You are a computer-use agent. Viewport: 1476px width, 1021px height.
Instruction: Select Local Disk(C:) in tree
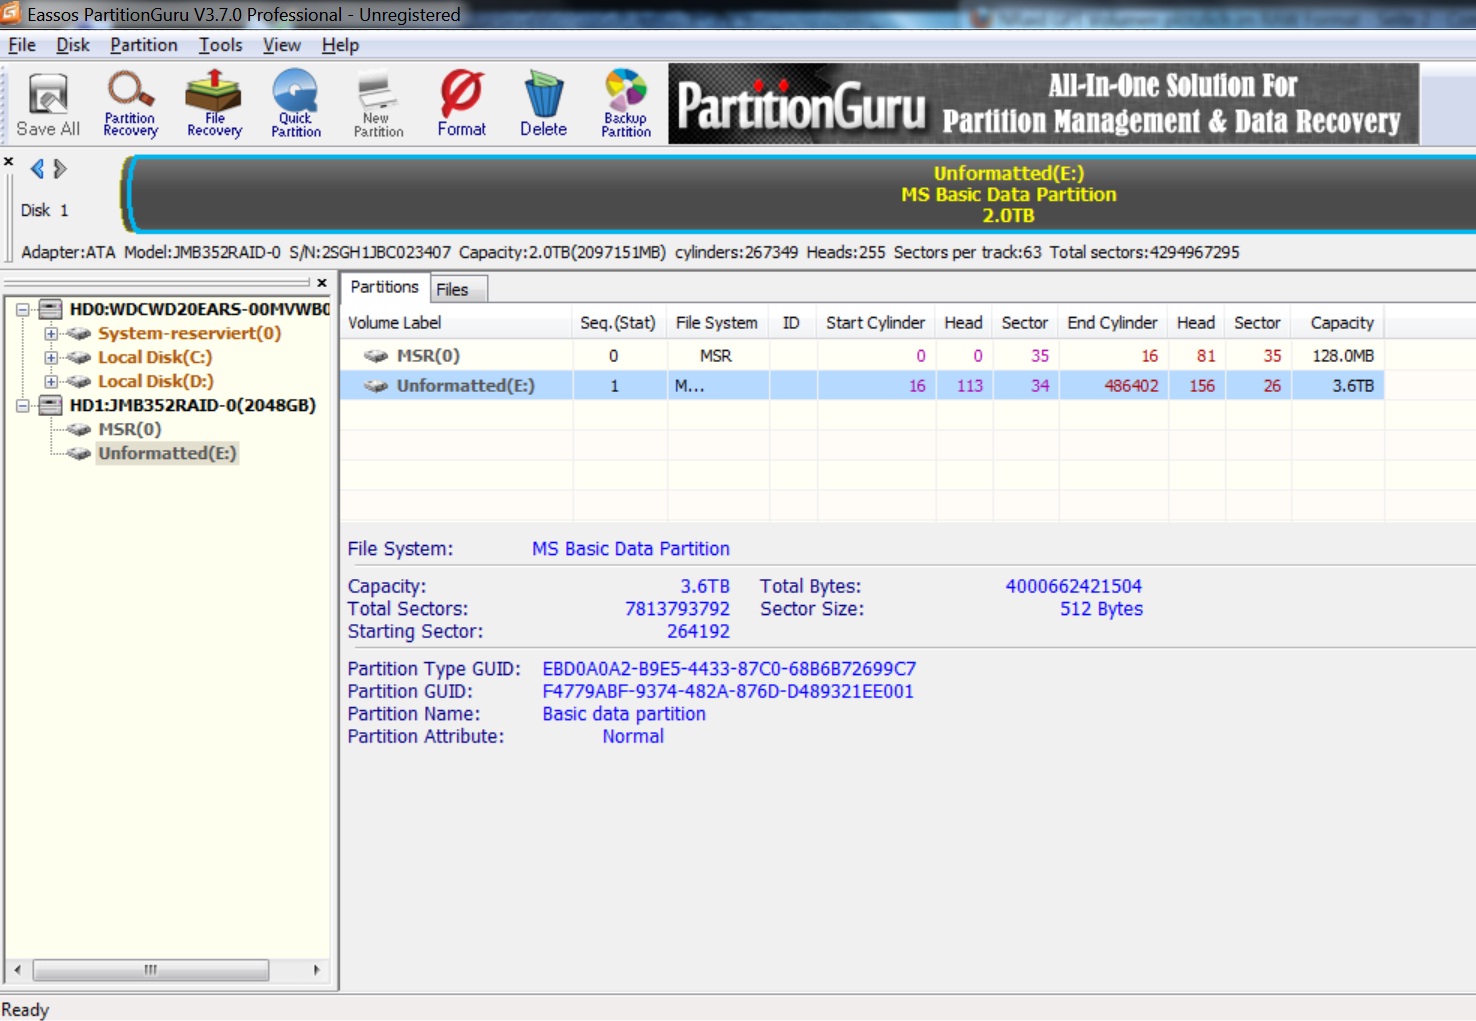tap(155, 357)
